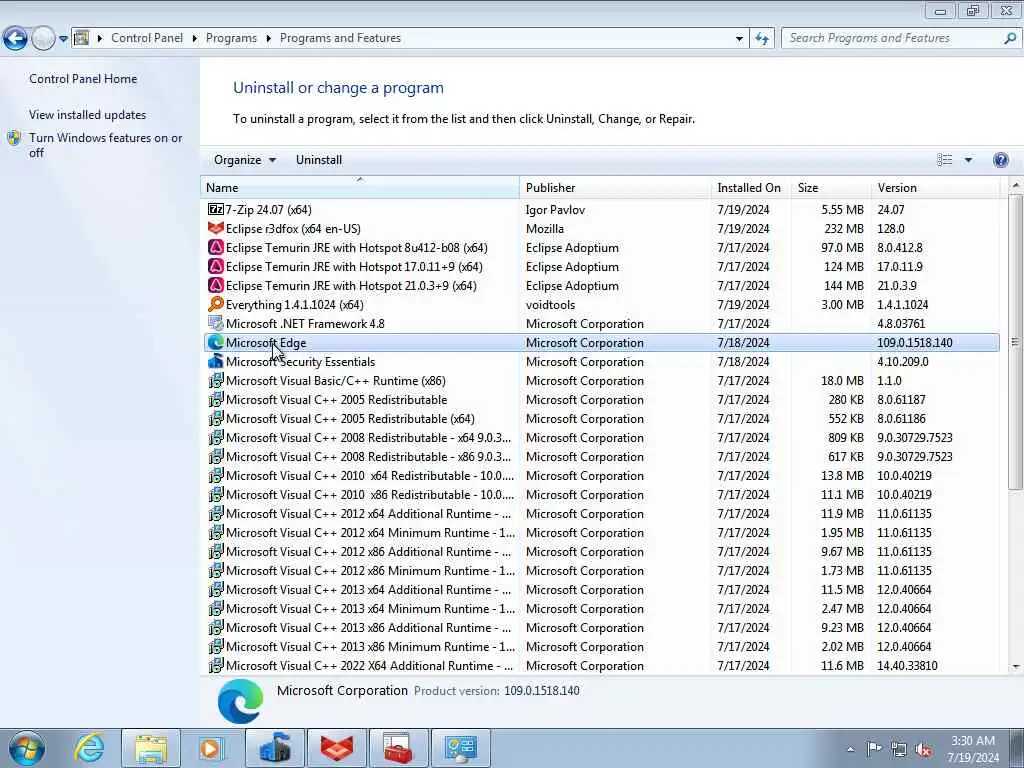Click icon of Temurin JRE 8u412-b08
Viewport: 1024px width, 768px height.
point(216,248)
